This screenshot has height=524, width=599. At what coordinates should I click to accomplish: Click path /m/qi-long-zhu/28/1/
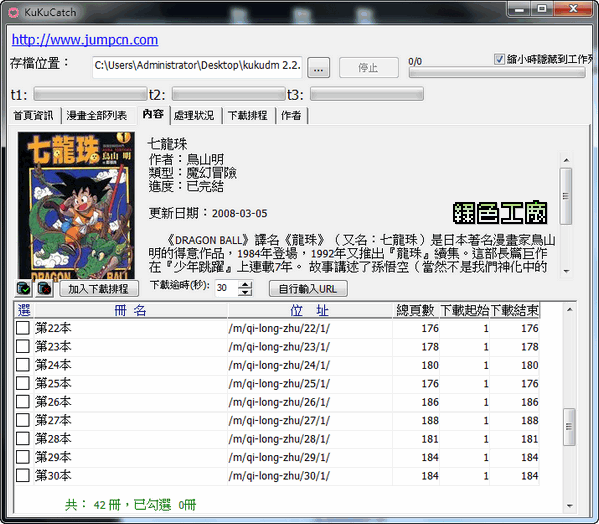click(279, 439)
